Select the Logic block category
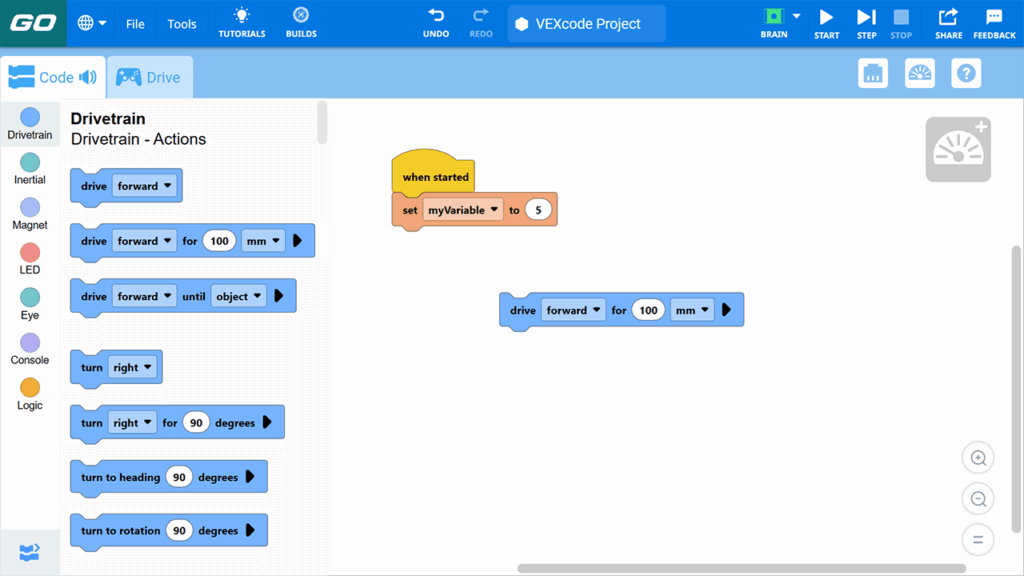The width and height of the screenshot is (1024, 576). pyautogui.click(x=30, y=394)
